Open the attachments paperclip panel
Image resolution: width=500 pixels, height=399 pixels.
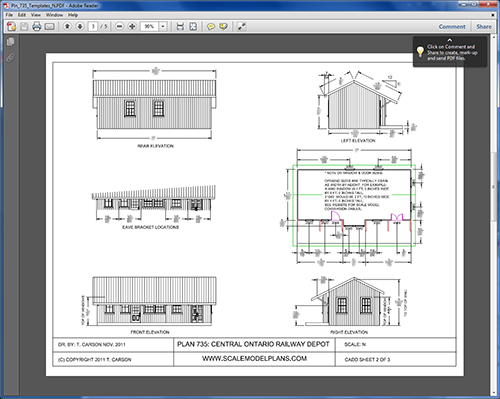tap(10, 58)
